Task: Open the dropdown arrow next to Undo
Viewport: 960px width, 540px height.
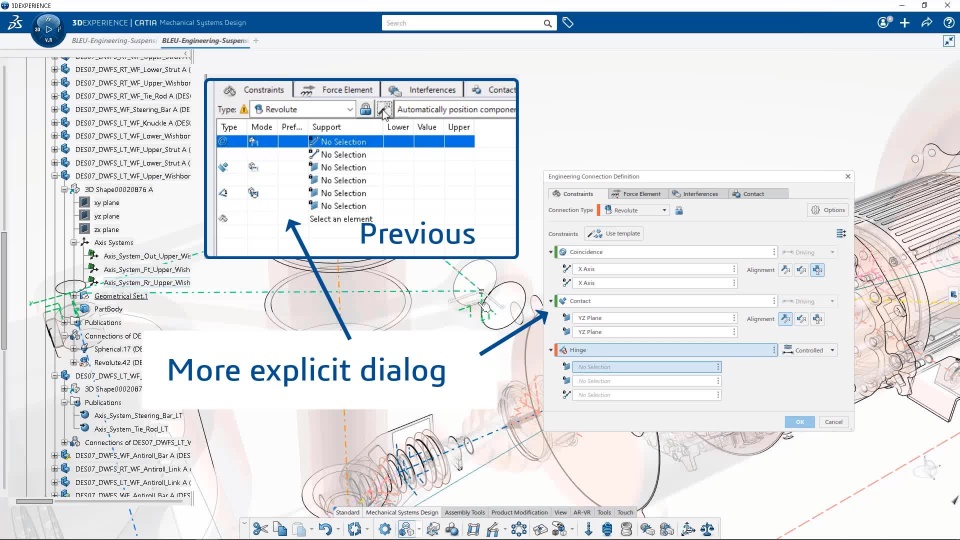Action: [338, 529]
